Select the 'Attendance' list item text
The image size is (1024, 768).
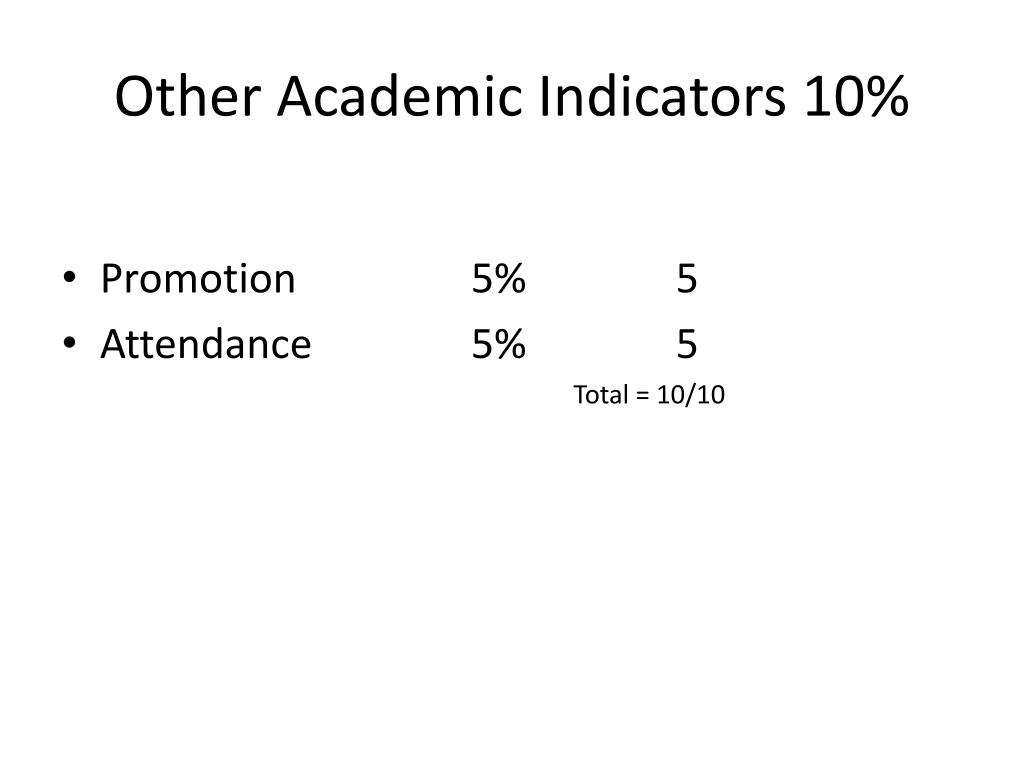point(206,344)
